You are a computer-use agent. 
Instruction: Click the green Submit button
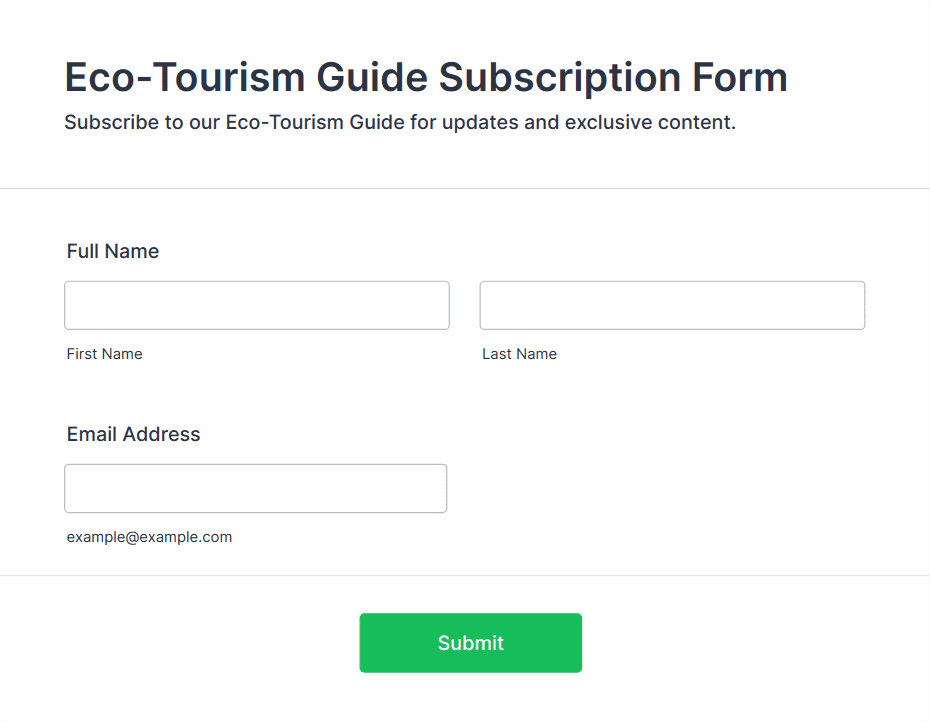click(470, 643)
